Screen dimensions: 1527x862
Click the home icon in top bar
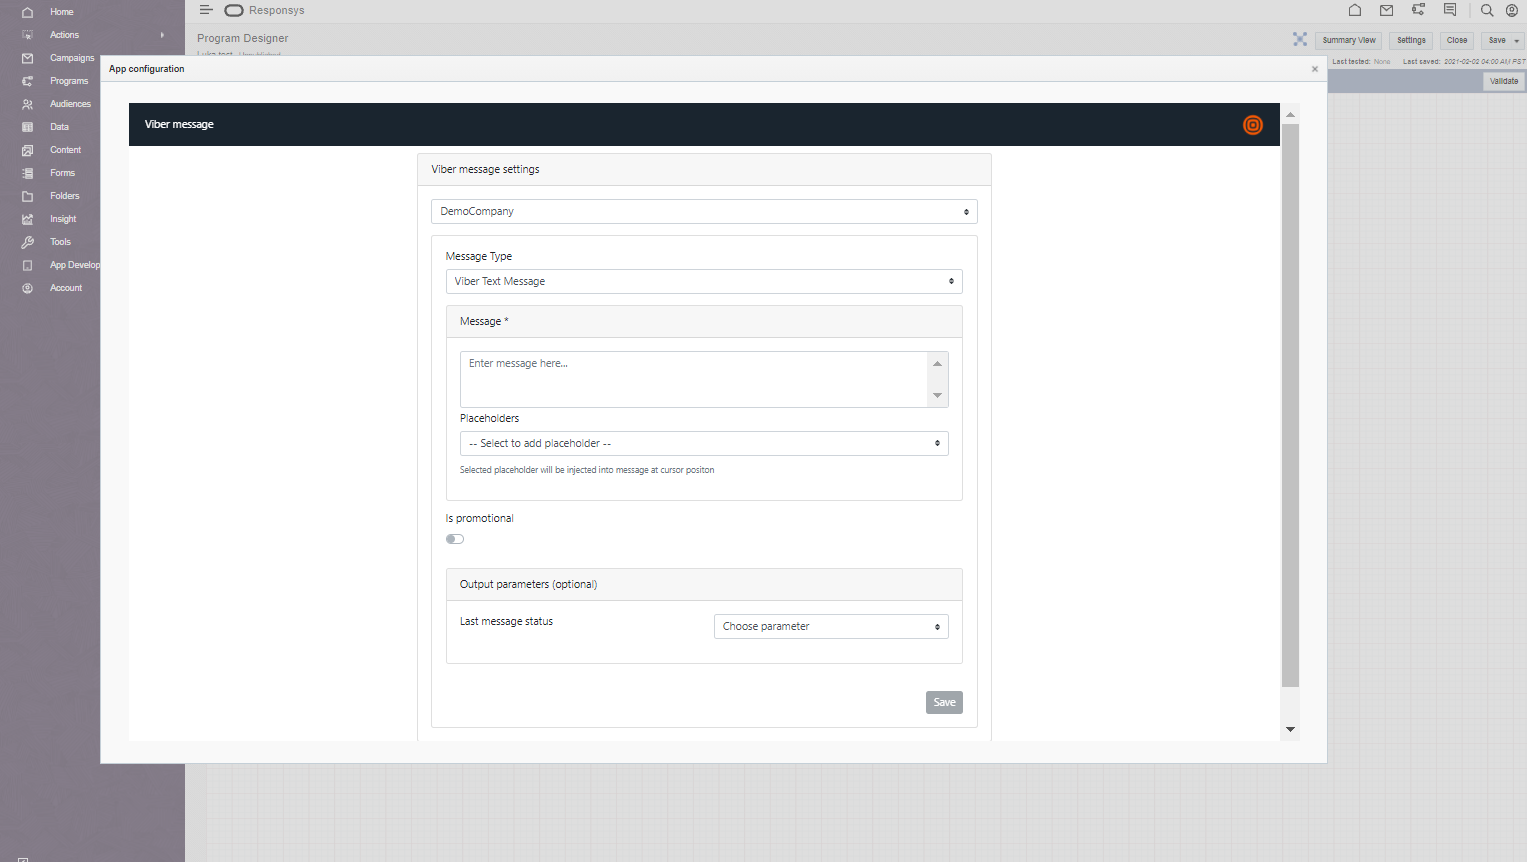click(1355, 11)
